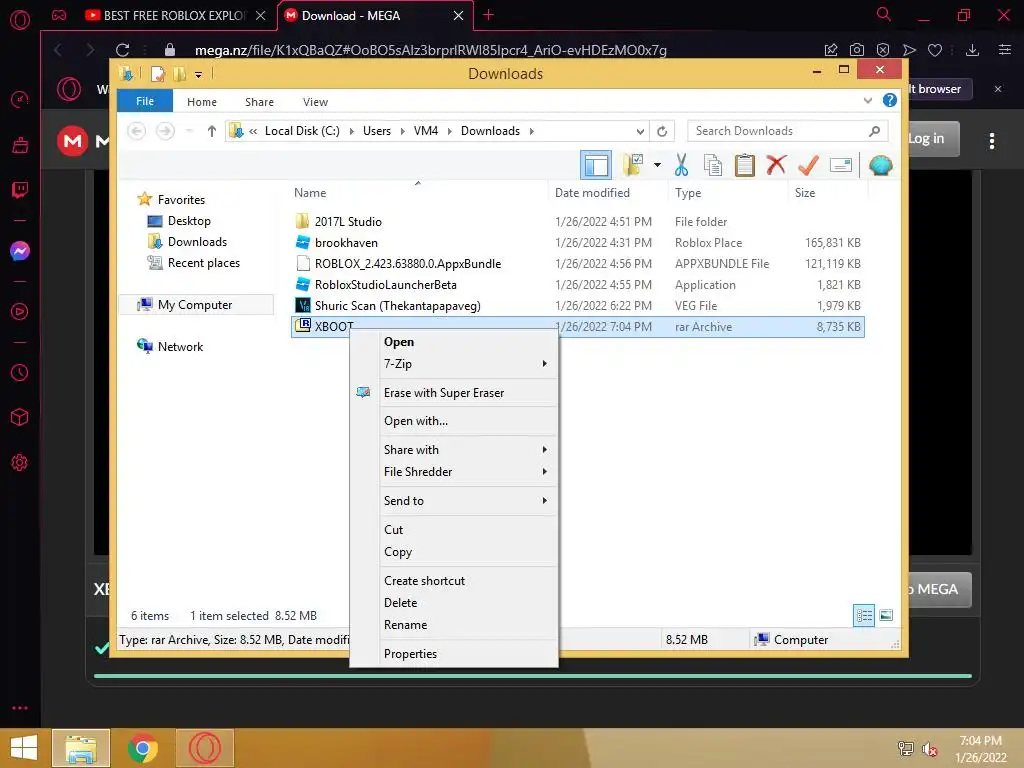Click Explorer Back navigation arrow
The image size is (1024, 768).
[x=136, y=131]
